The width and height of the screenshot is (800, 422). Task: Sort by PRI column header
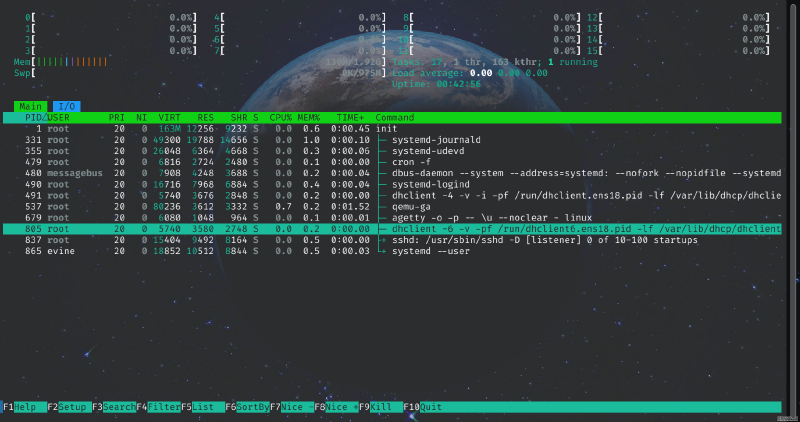(x=116, y=117)
